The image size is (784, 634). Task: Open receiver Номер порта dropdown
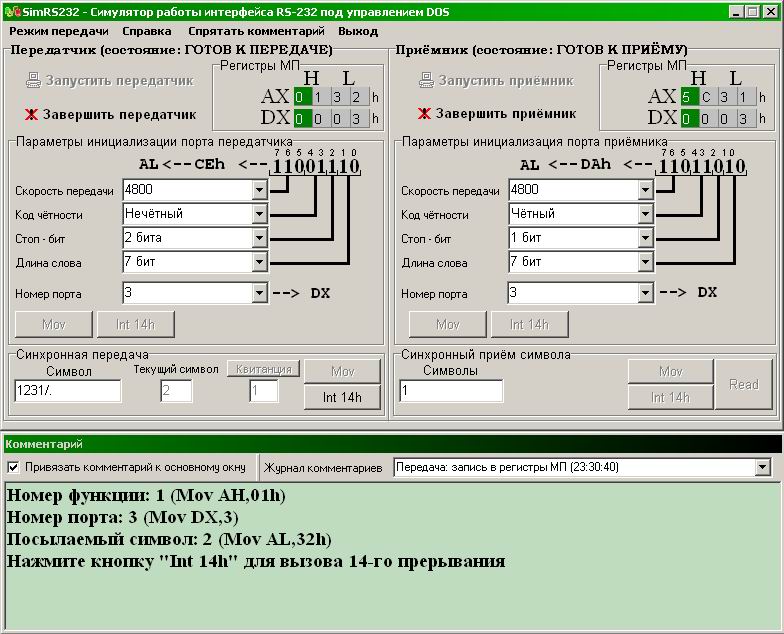click(x=645, y=293)
